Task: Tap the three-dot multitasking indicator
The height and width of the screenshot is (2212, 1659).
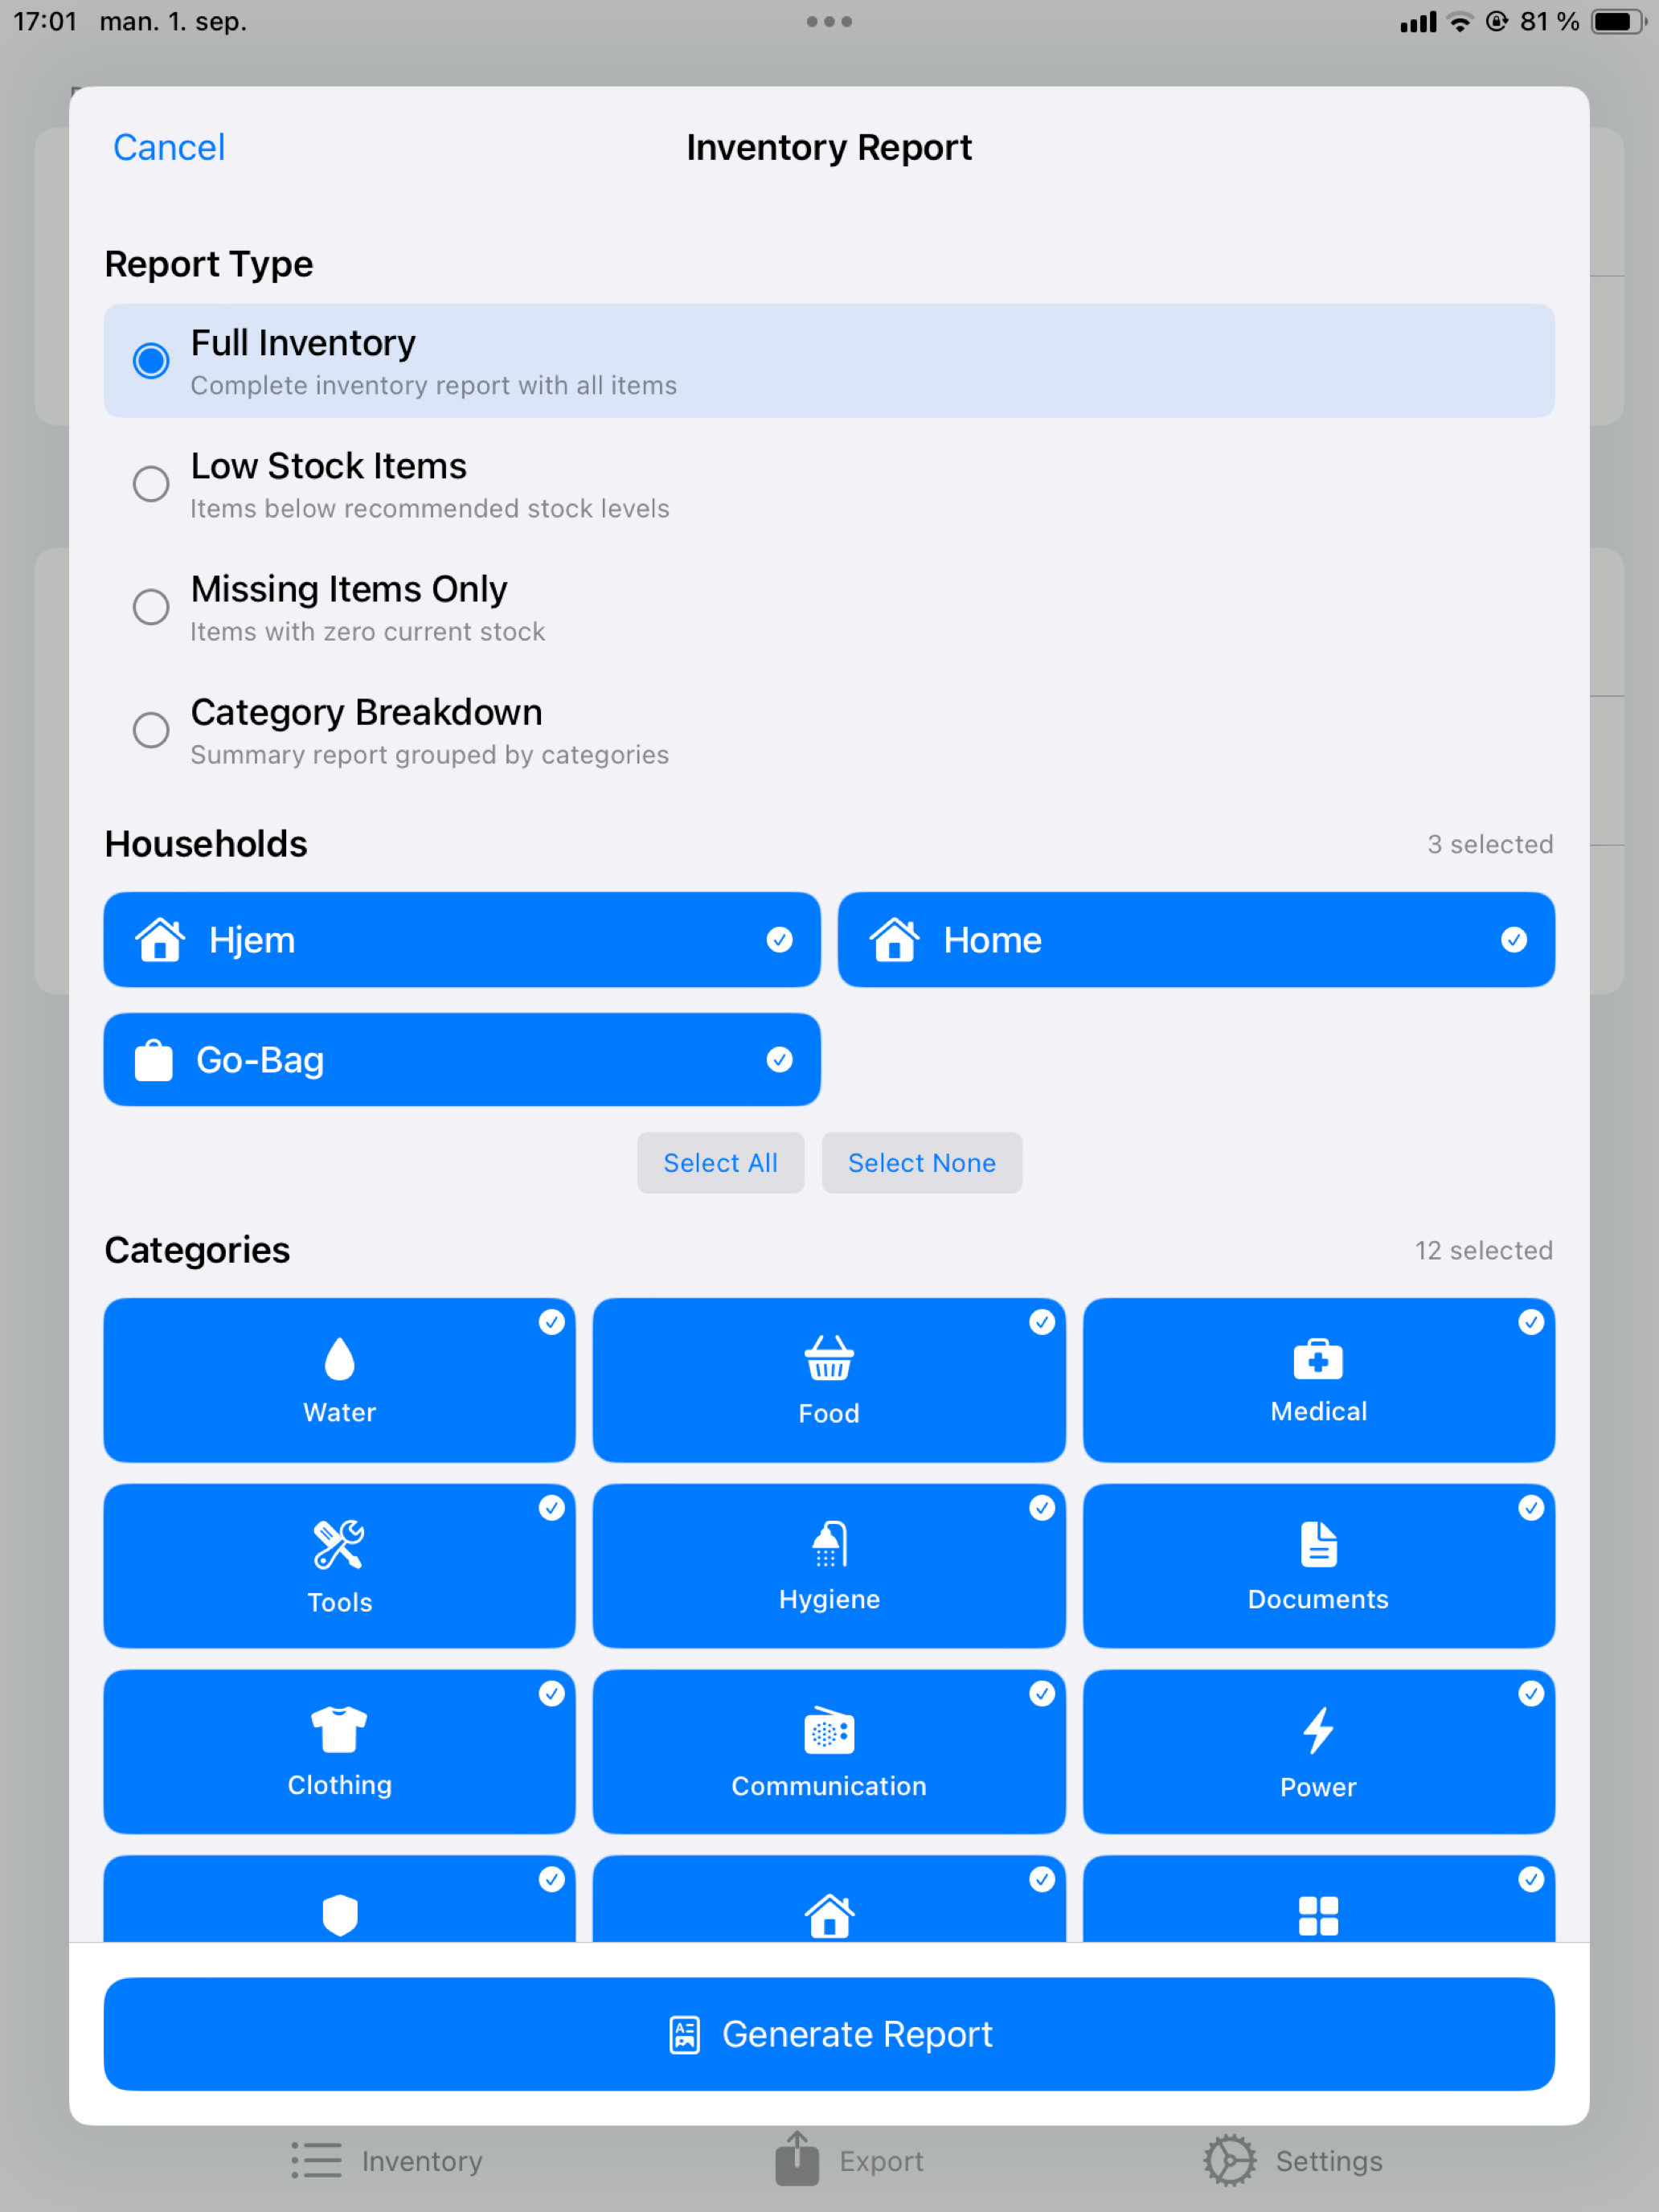Action: [829, 22]
